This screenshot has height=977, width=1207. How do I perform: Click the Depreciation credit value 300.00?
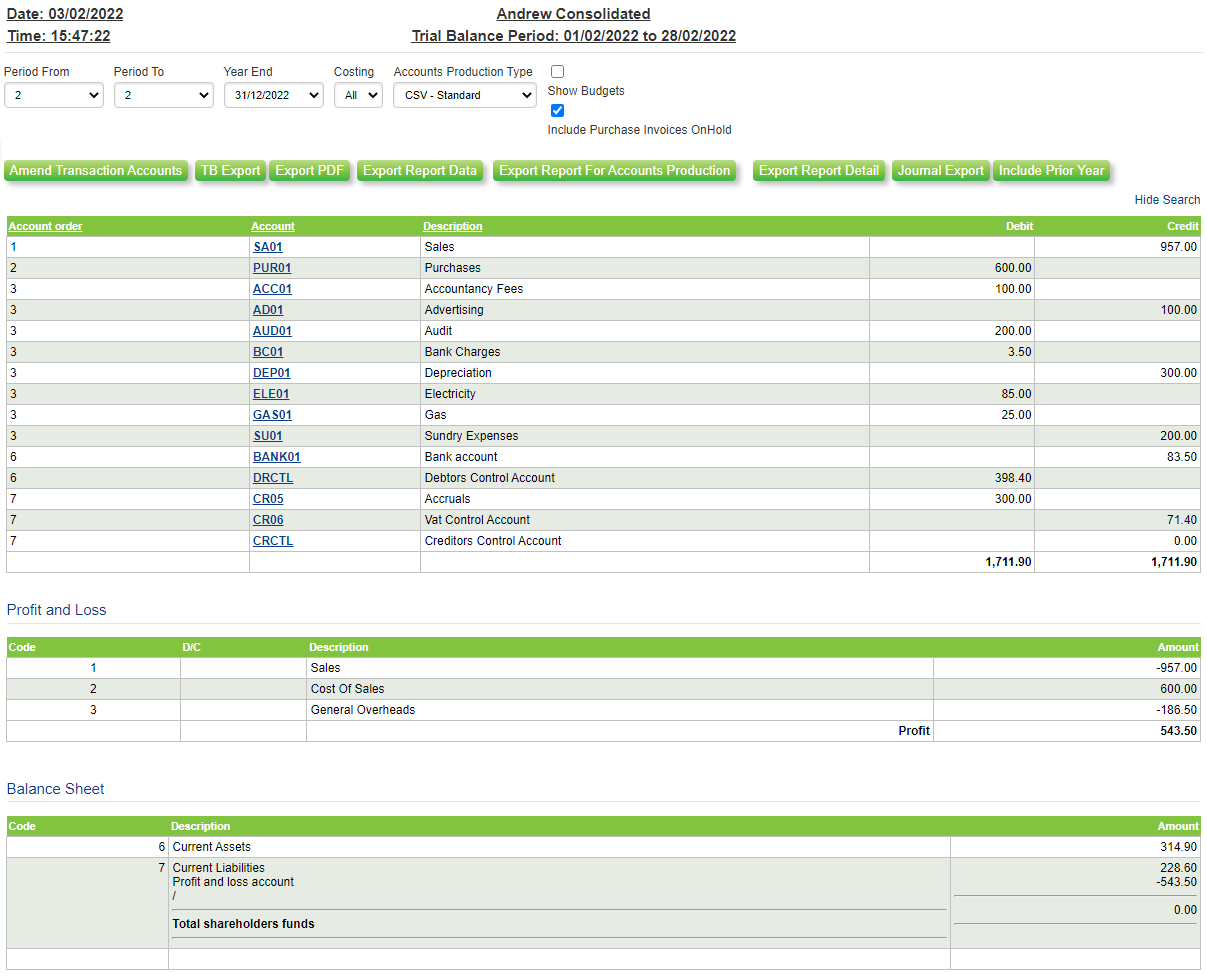pos(1178,373)
